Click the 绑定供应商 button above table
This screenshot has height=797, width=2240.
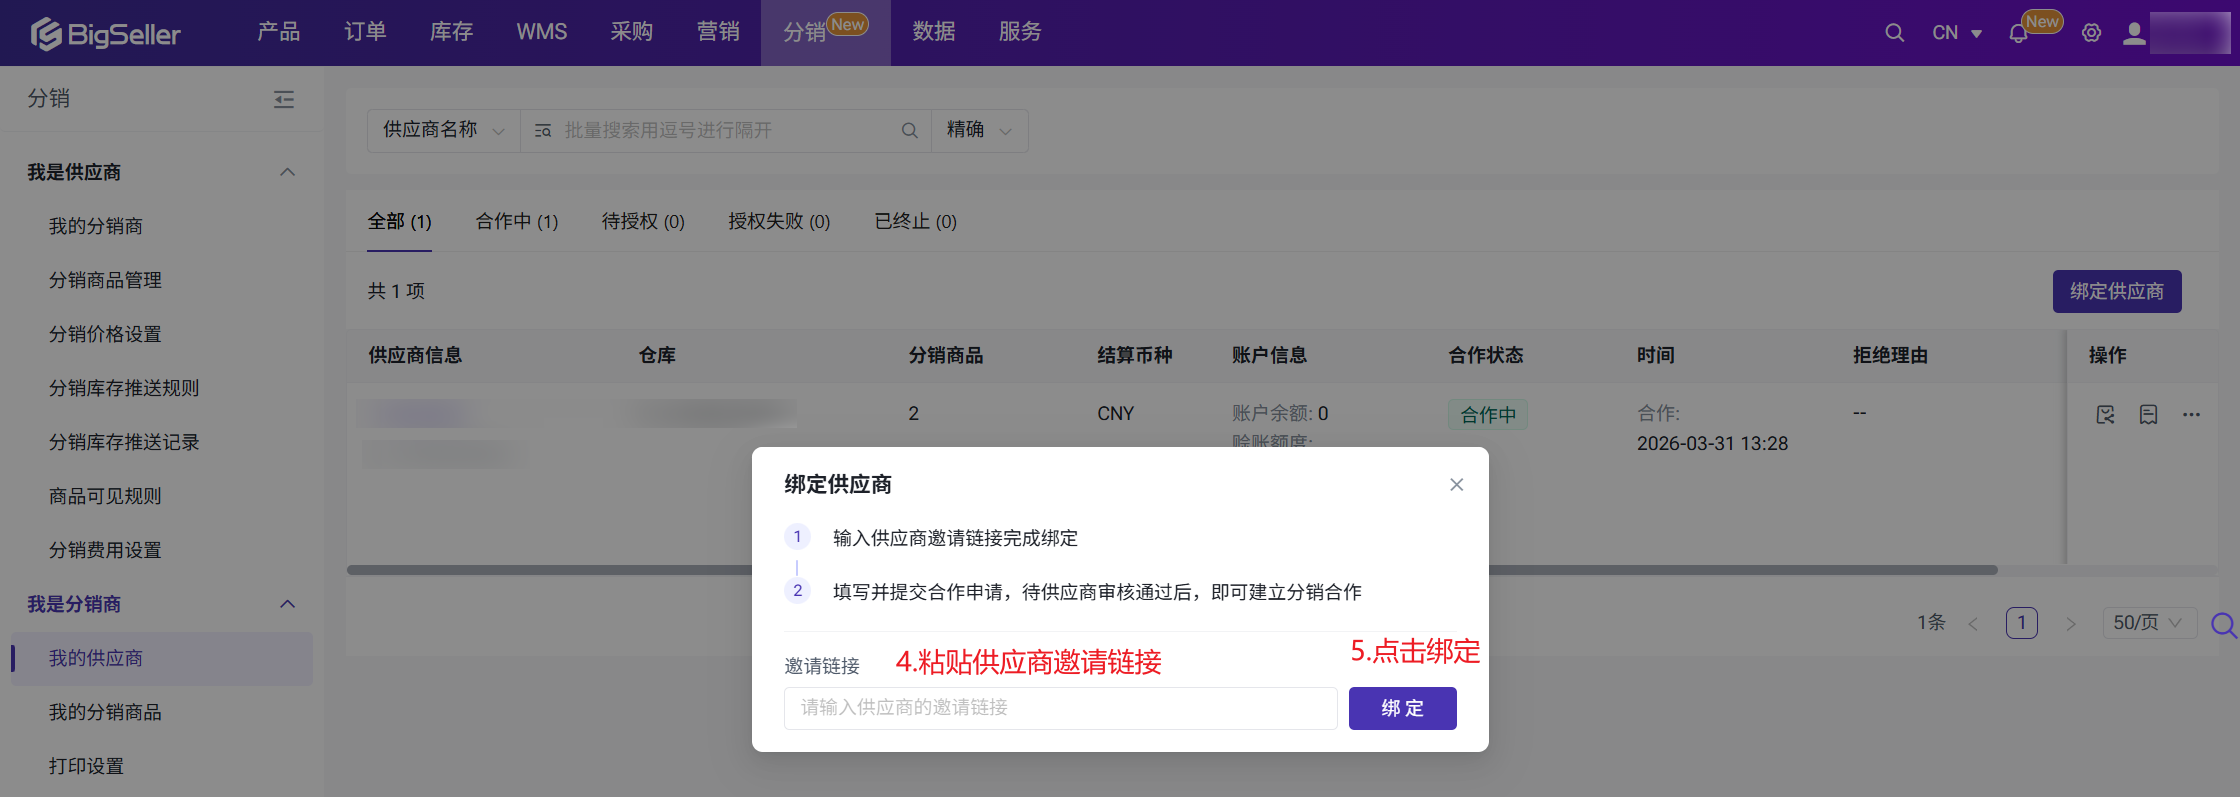2116,291
